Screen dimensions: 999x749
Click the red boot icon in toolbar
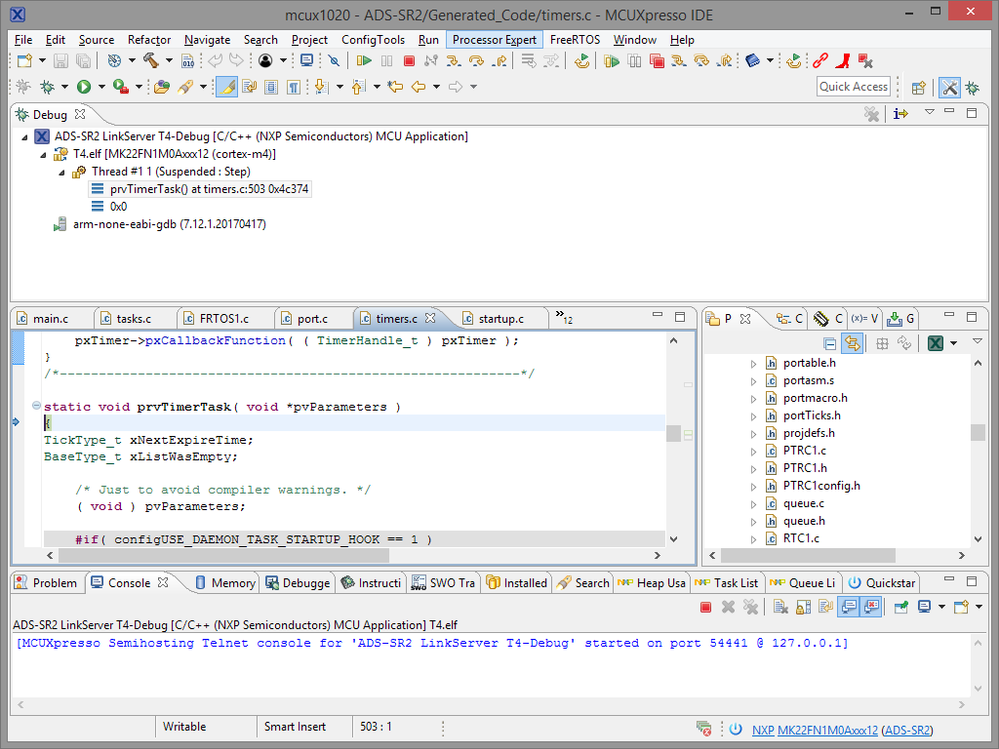(843, 61)
